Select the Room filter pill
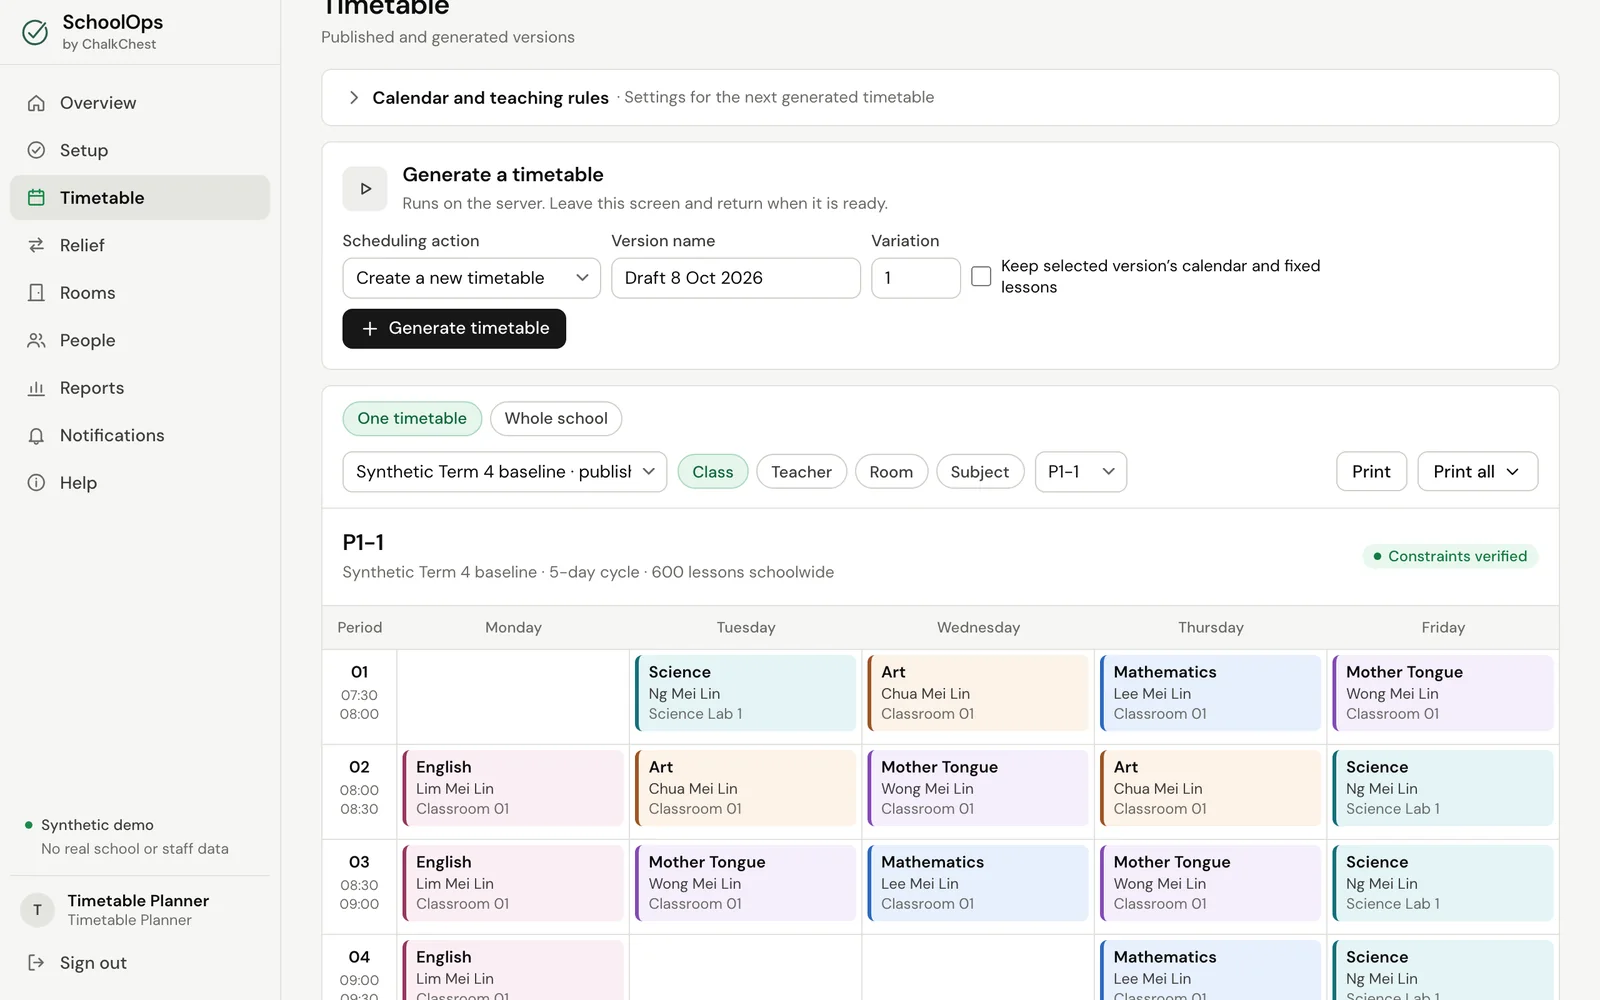Screen dimensions: 1600x1000 pos(891,472)
